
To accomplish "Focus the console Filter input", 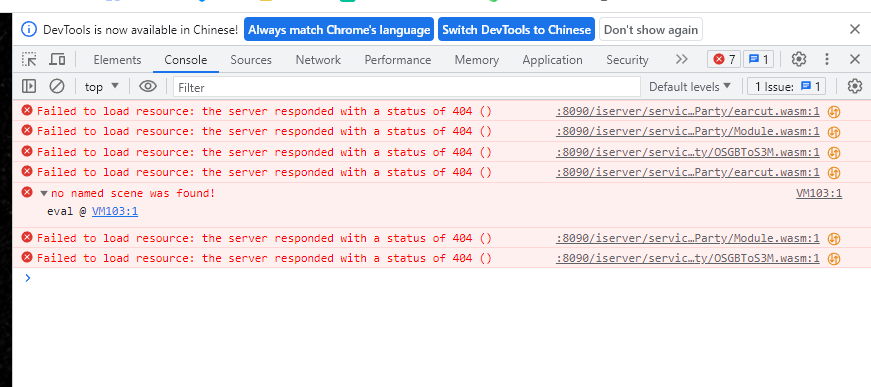I will pyautogui.click(x=407, y=87).
